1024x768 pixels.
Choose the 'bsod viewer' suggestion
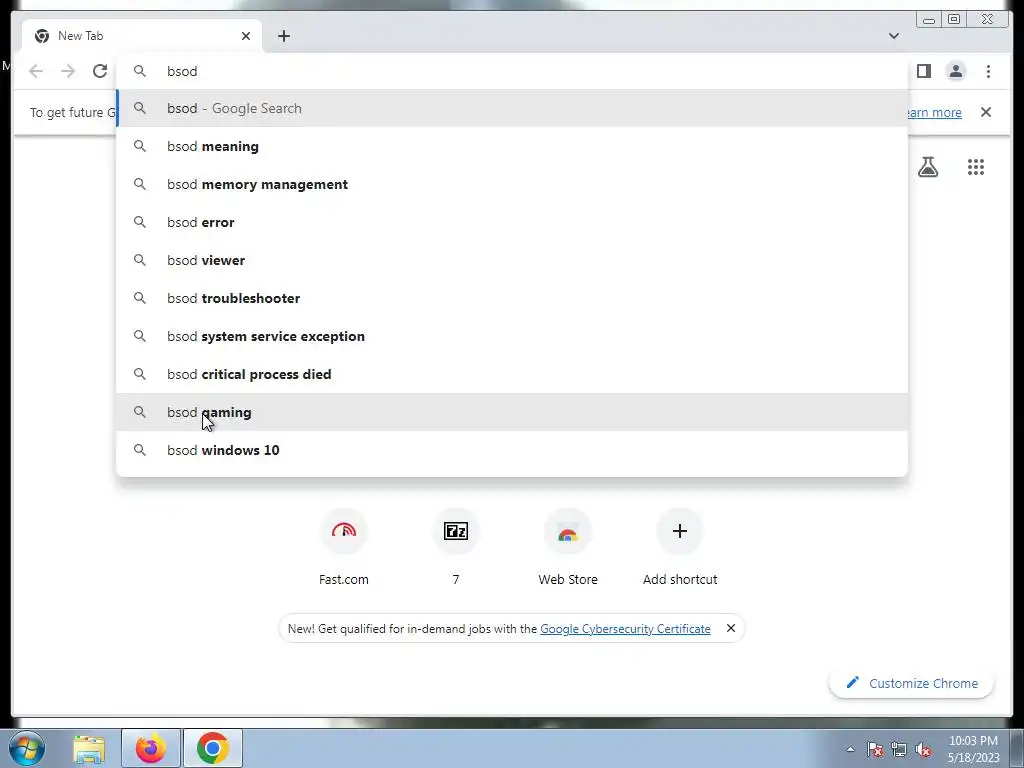(512, 260)
